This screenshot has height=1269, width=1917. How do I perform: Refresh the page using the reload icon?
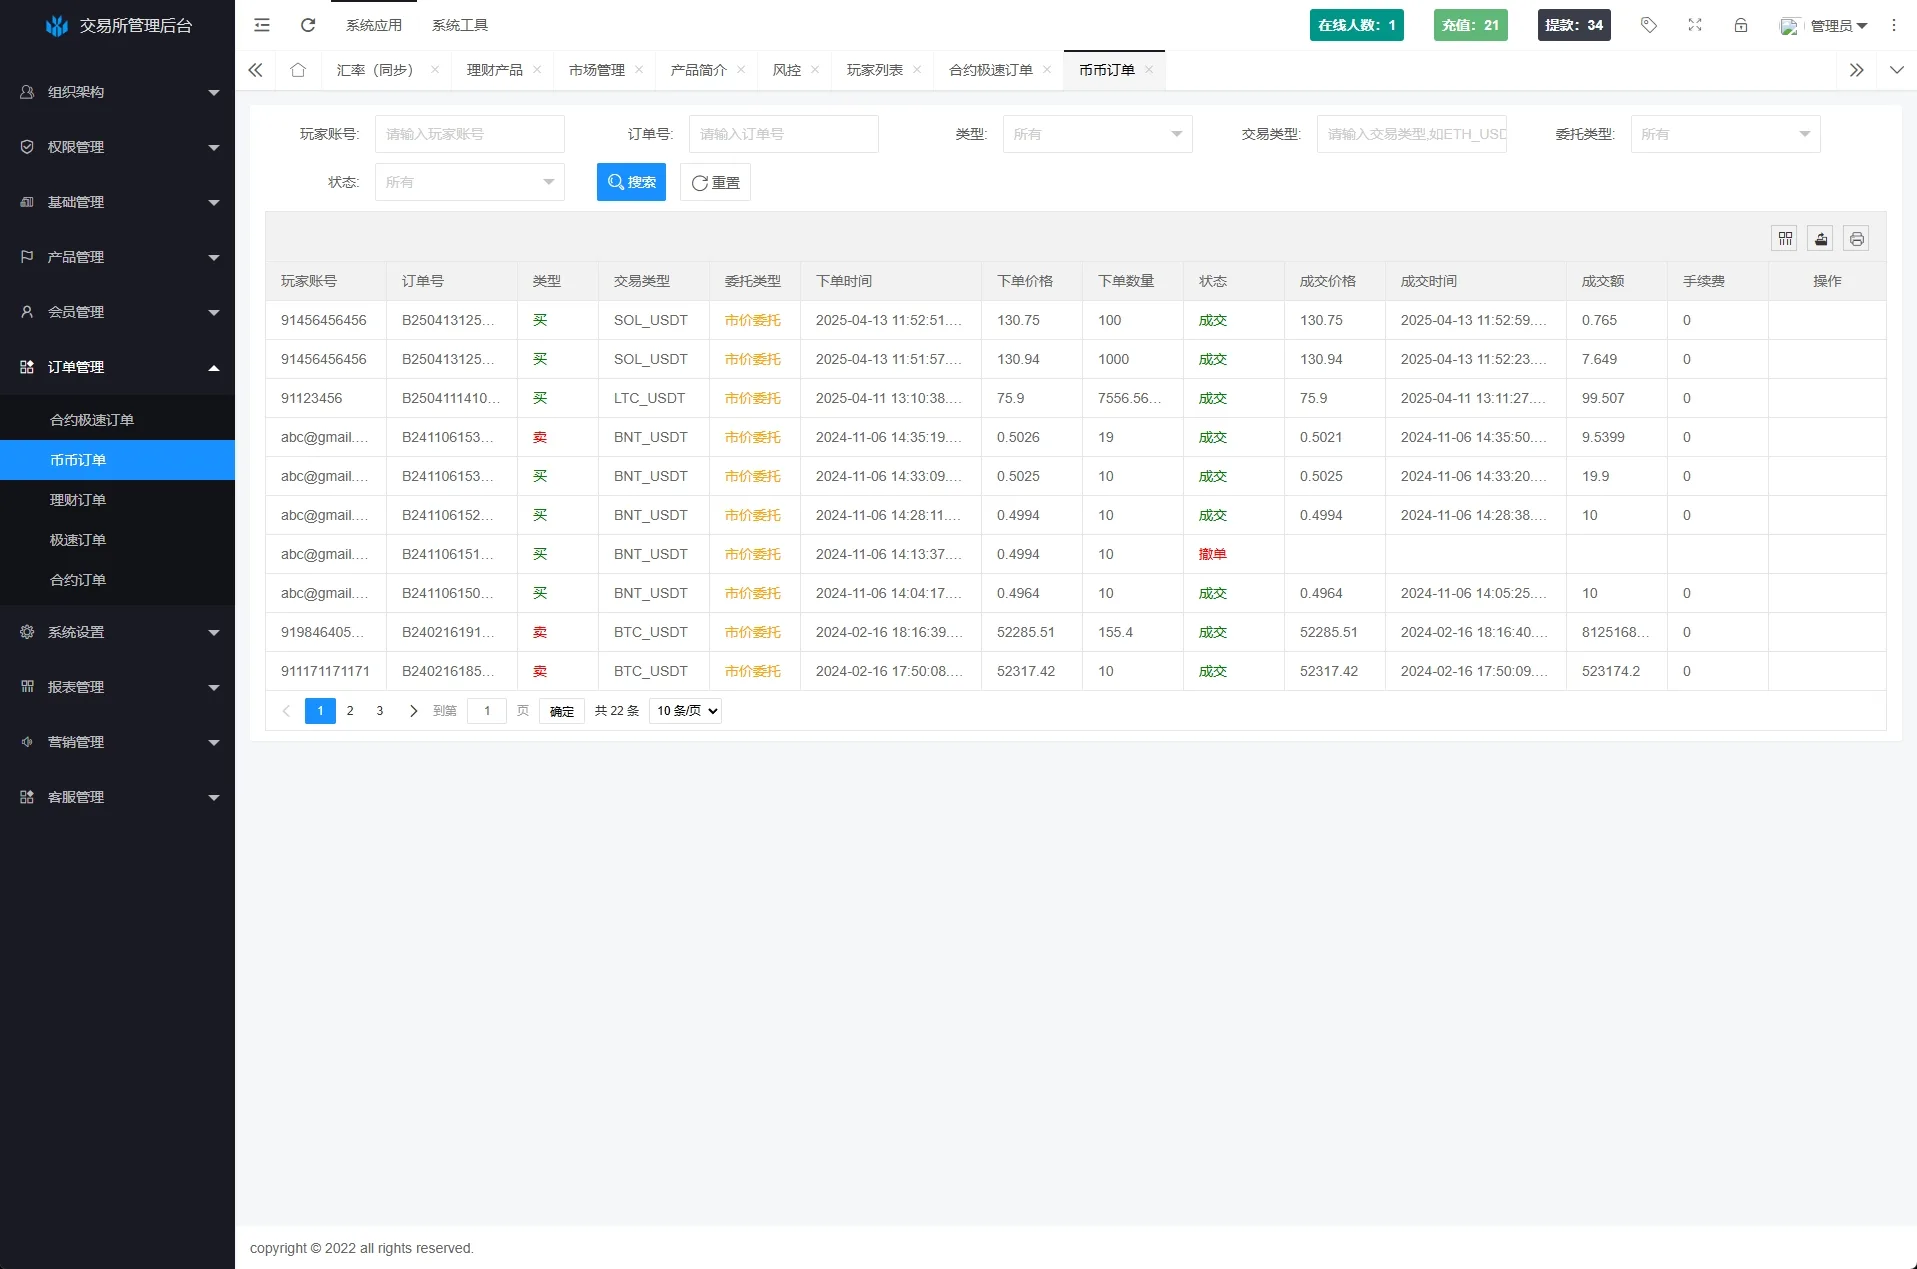pos(308,25)
